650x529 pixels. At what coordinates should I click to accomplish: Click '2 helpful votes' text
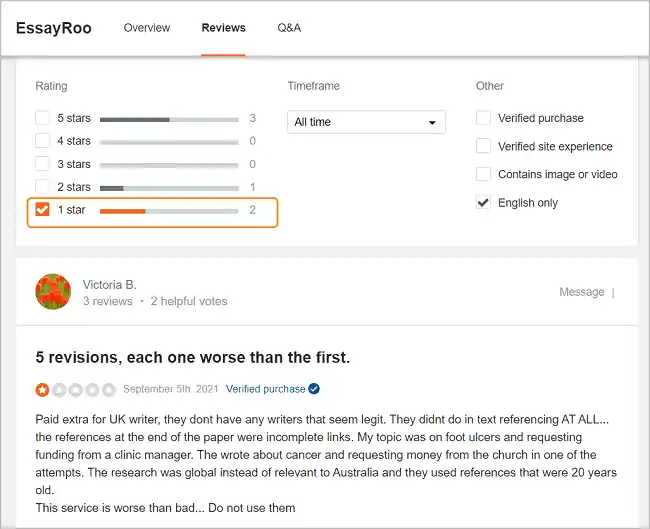tap(189, 301)
